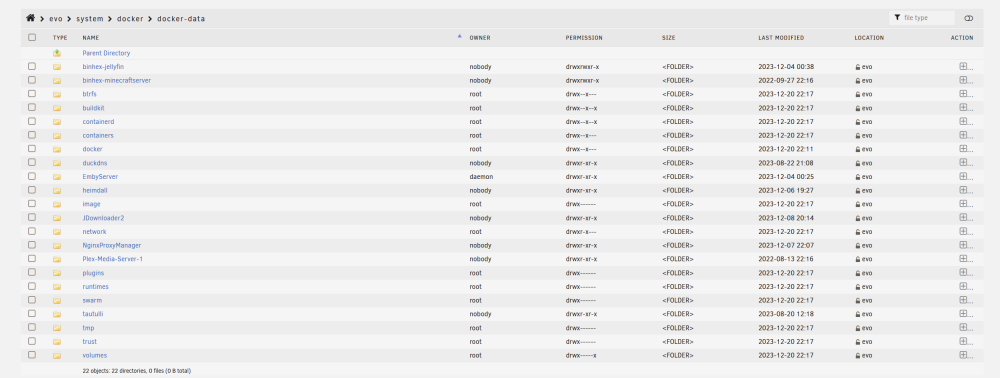
Task: Open action icon for volumes row
Action: tap(963, 355)
